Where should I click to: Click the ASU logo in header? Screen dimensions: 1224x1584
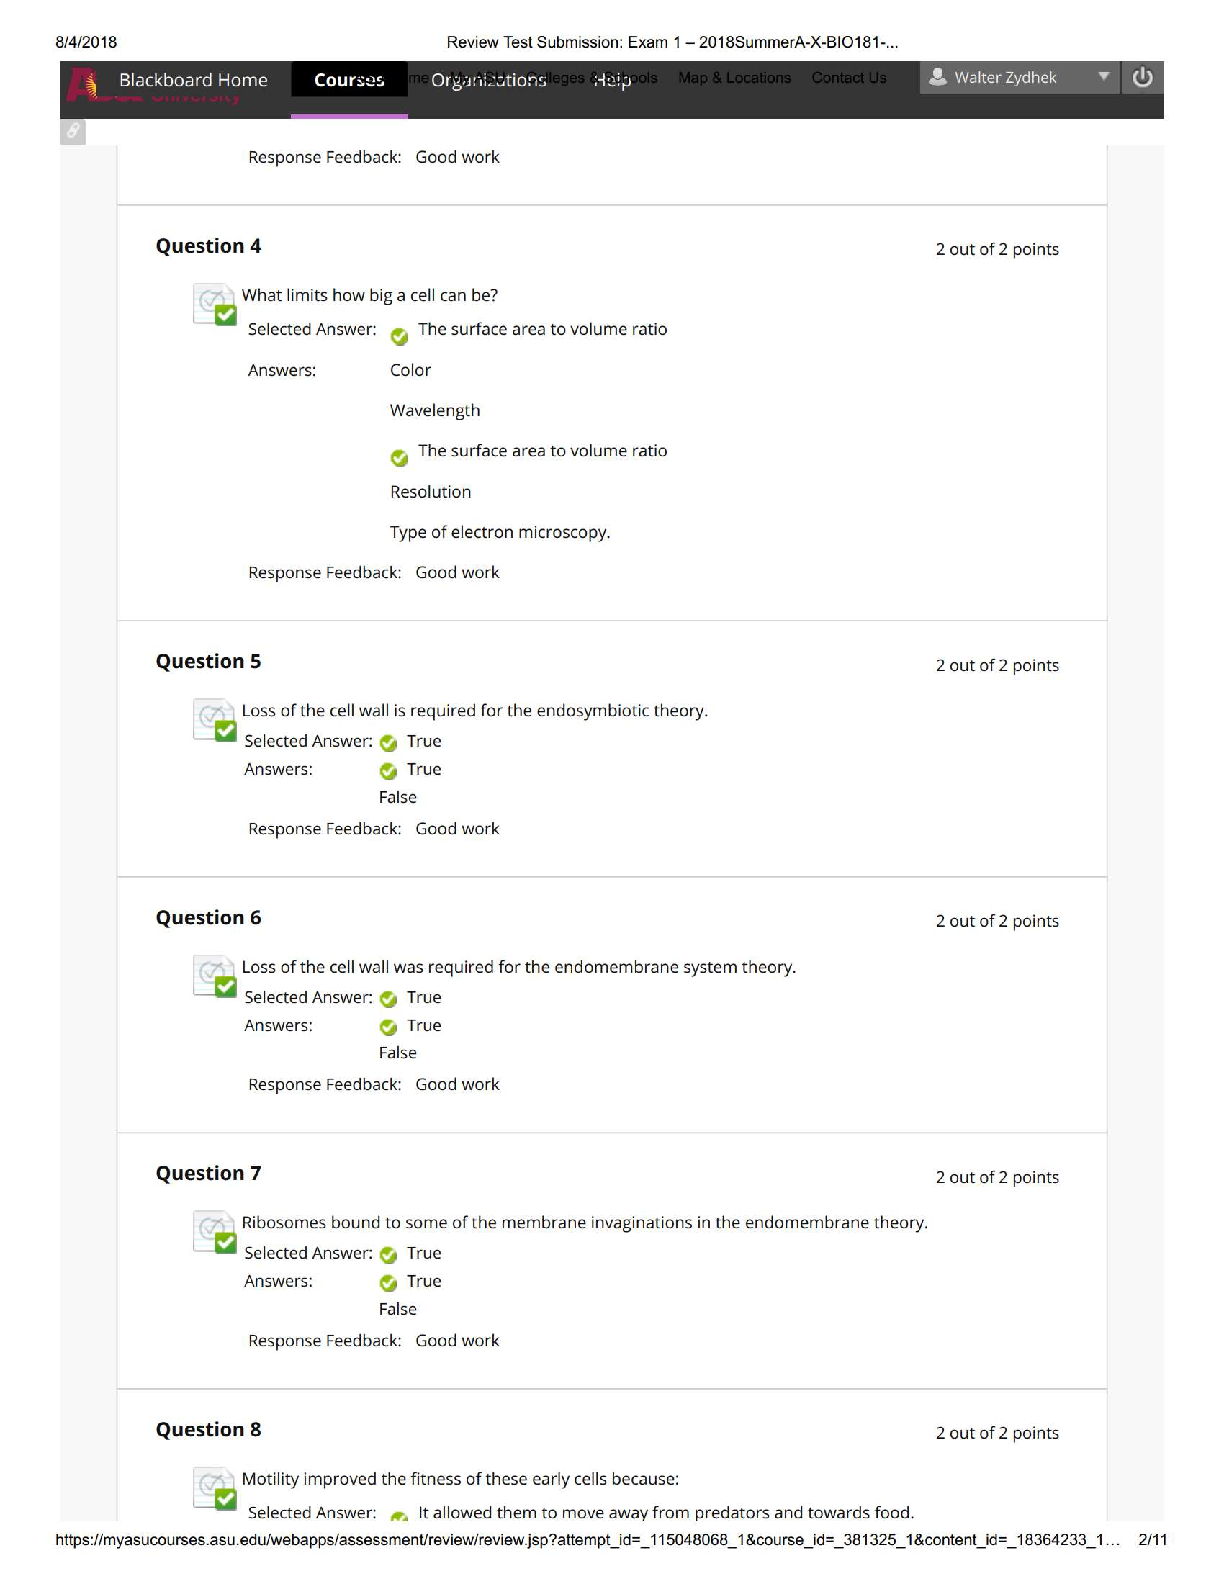82,85
